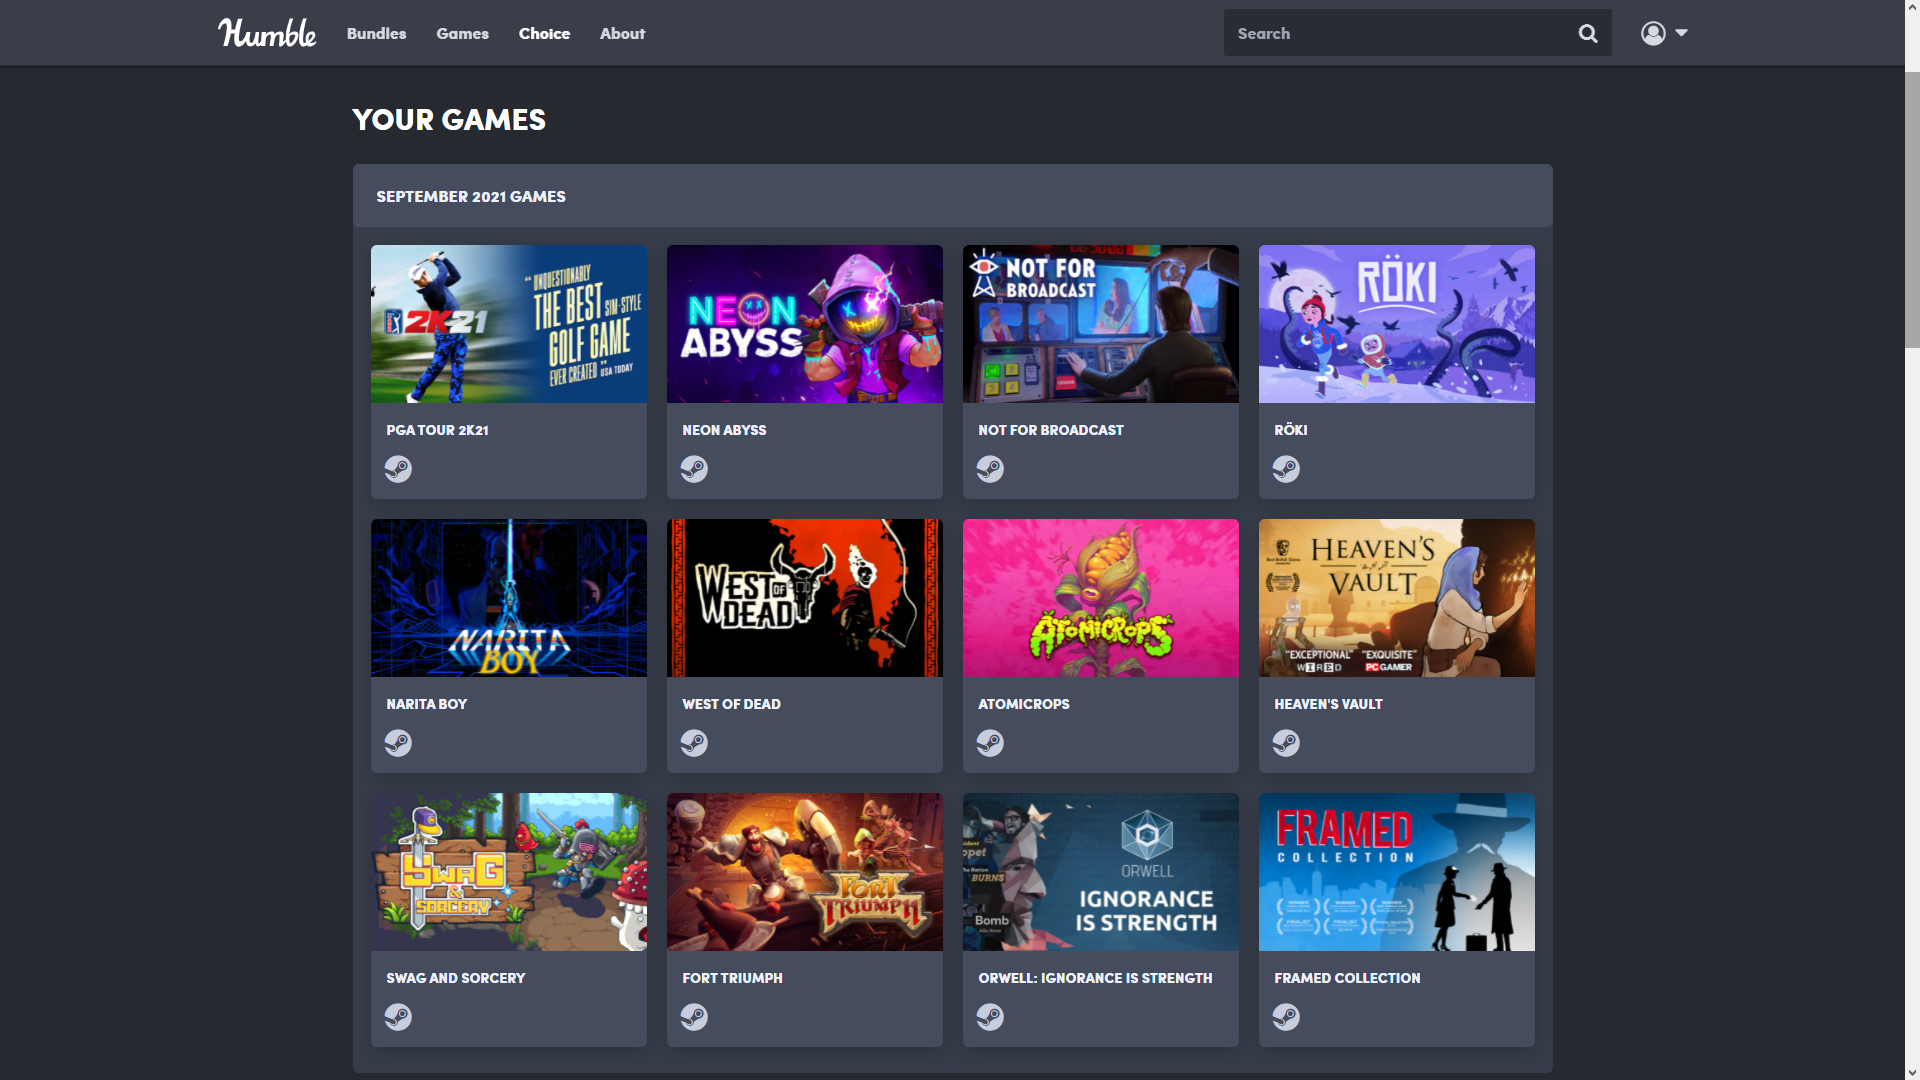This screenshot has height=1080, width=1920.
Task: Click the Steam icon under Framed Collection
Action: coord(1286,1017)
